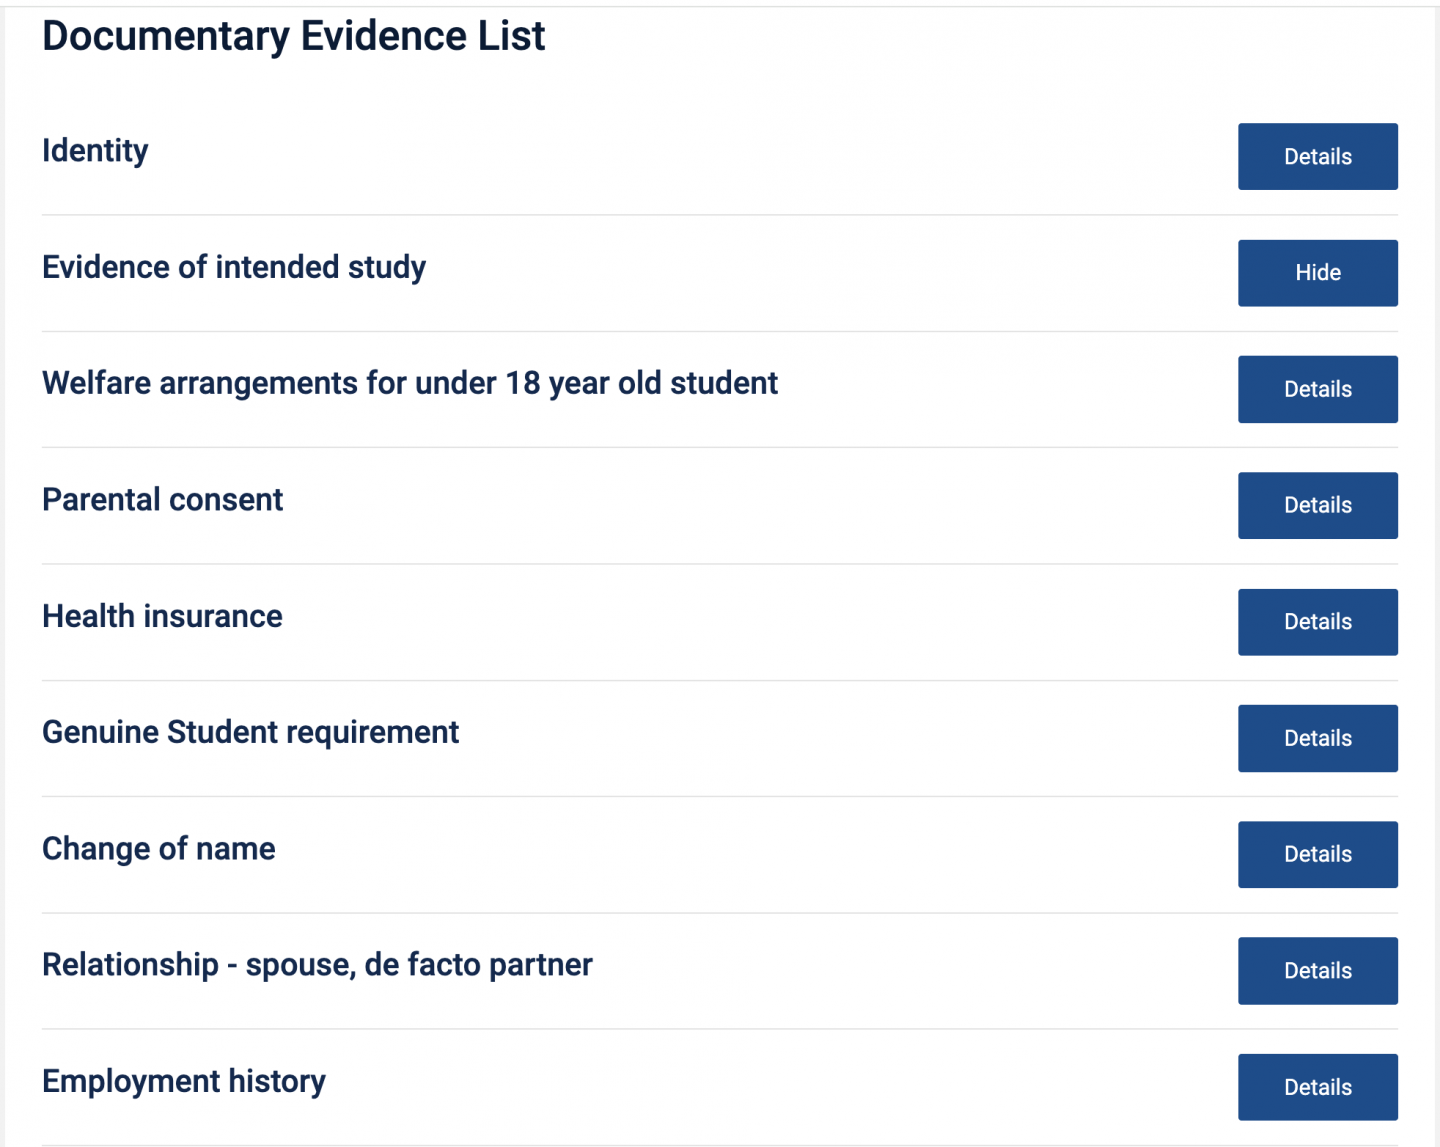Click Details beside Change of name
The height and width of the screenshot is (1147, 1440).
1317,854
